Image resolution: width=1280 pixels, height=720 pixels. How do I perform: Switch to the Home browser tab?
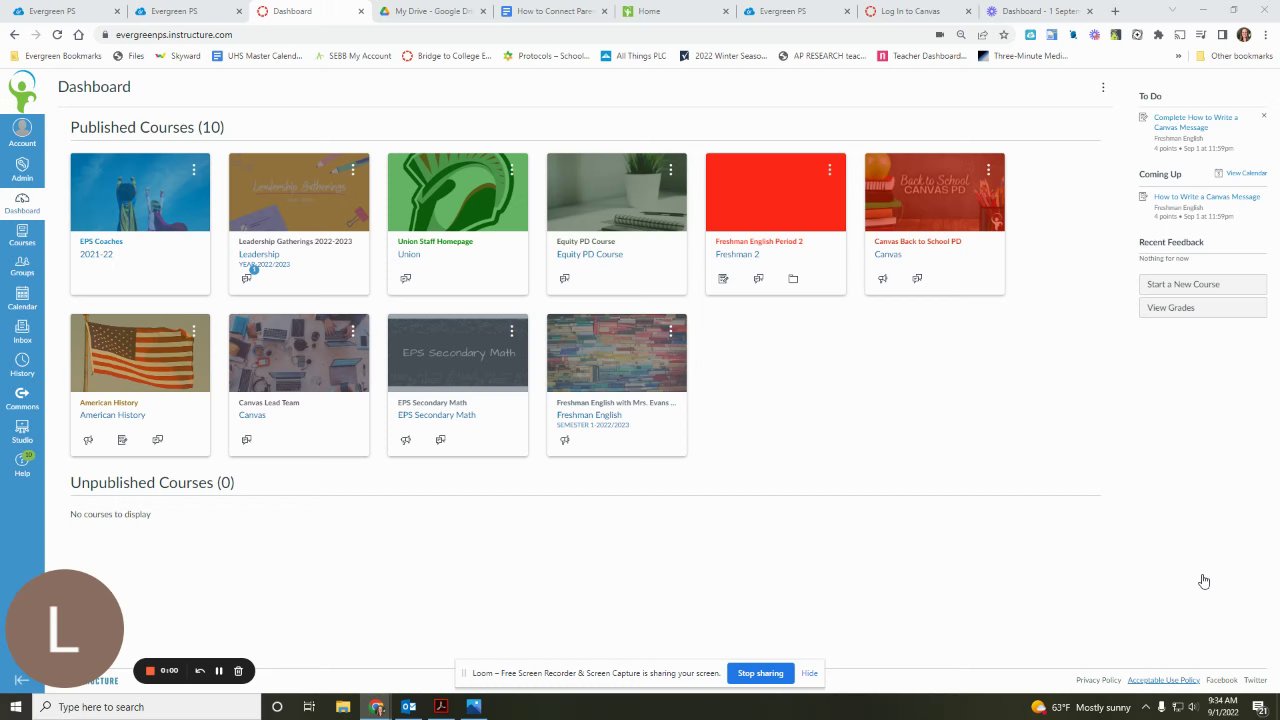click(x=674, y=11)
